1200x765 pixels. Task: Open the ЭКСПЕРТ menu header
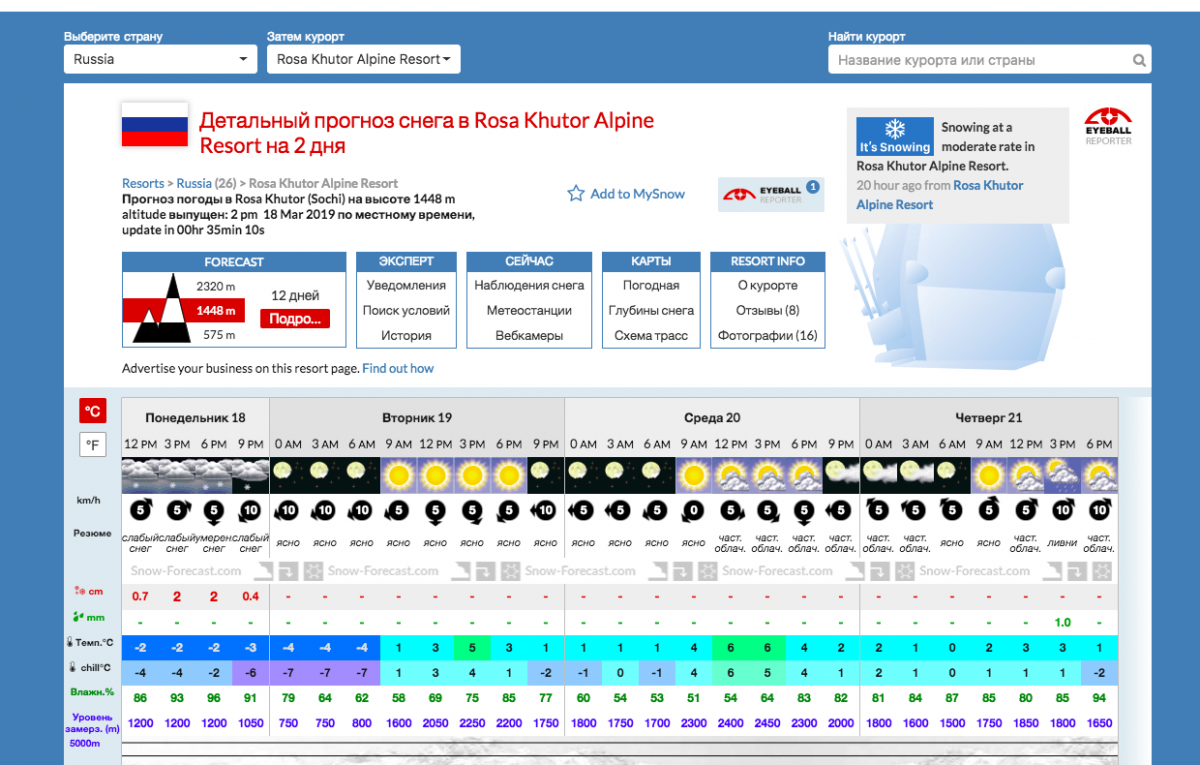(x=406, y=262)
